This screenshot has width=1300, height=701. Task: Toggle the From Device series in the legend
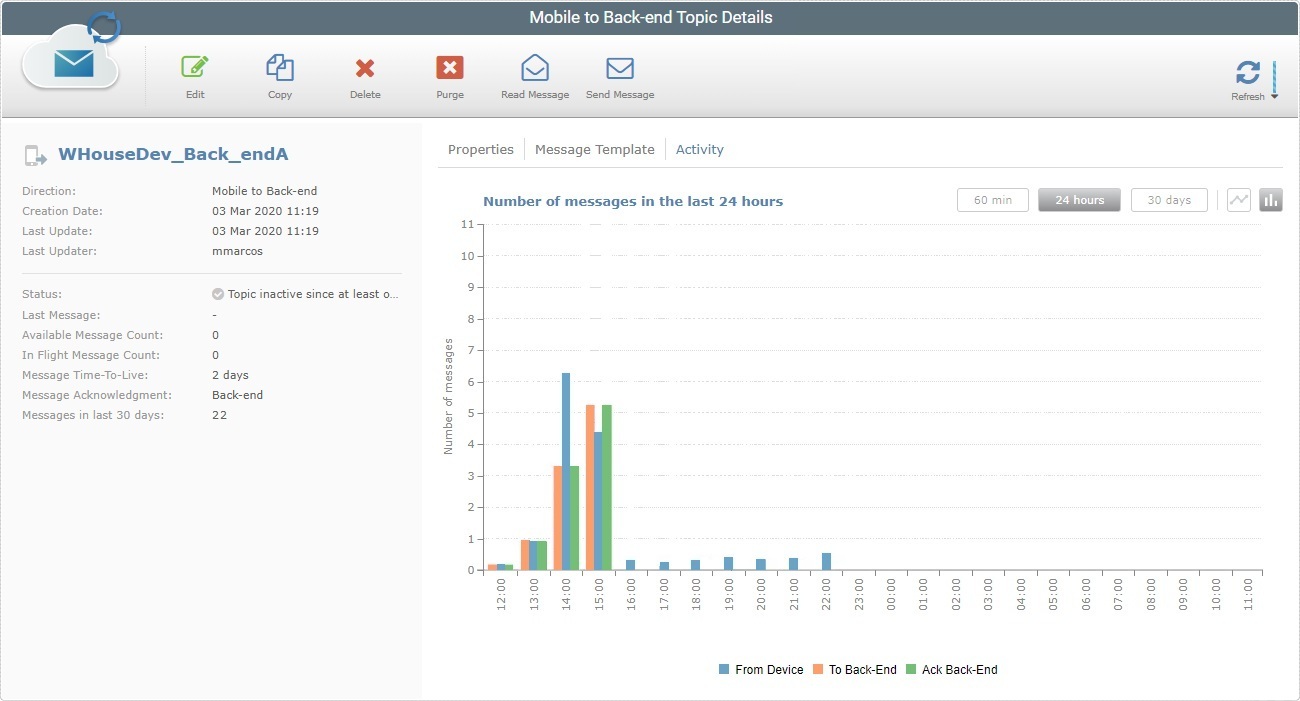tap(761, 669)
